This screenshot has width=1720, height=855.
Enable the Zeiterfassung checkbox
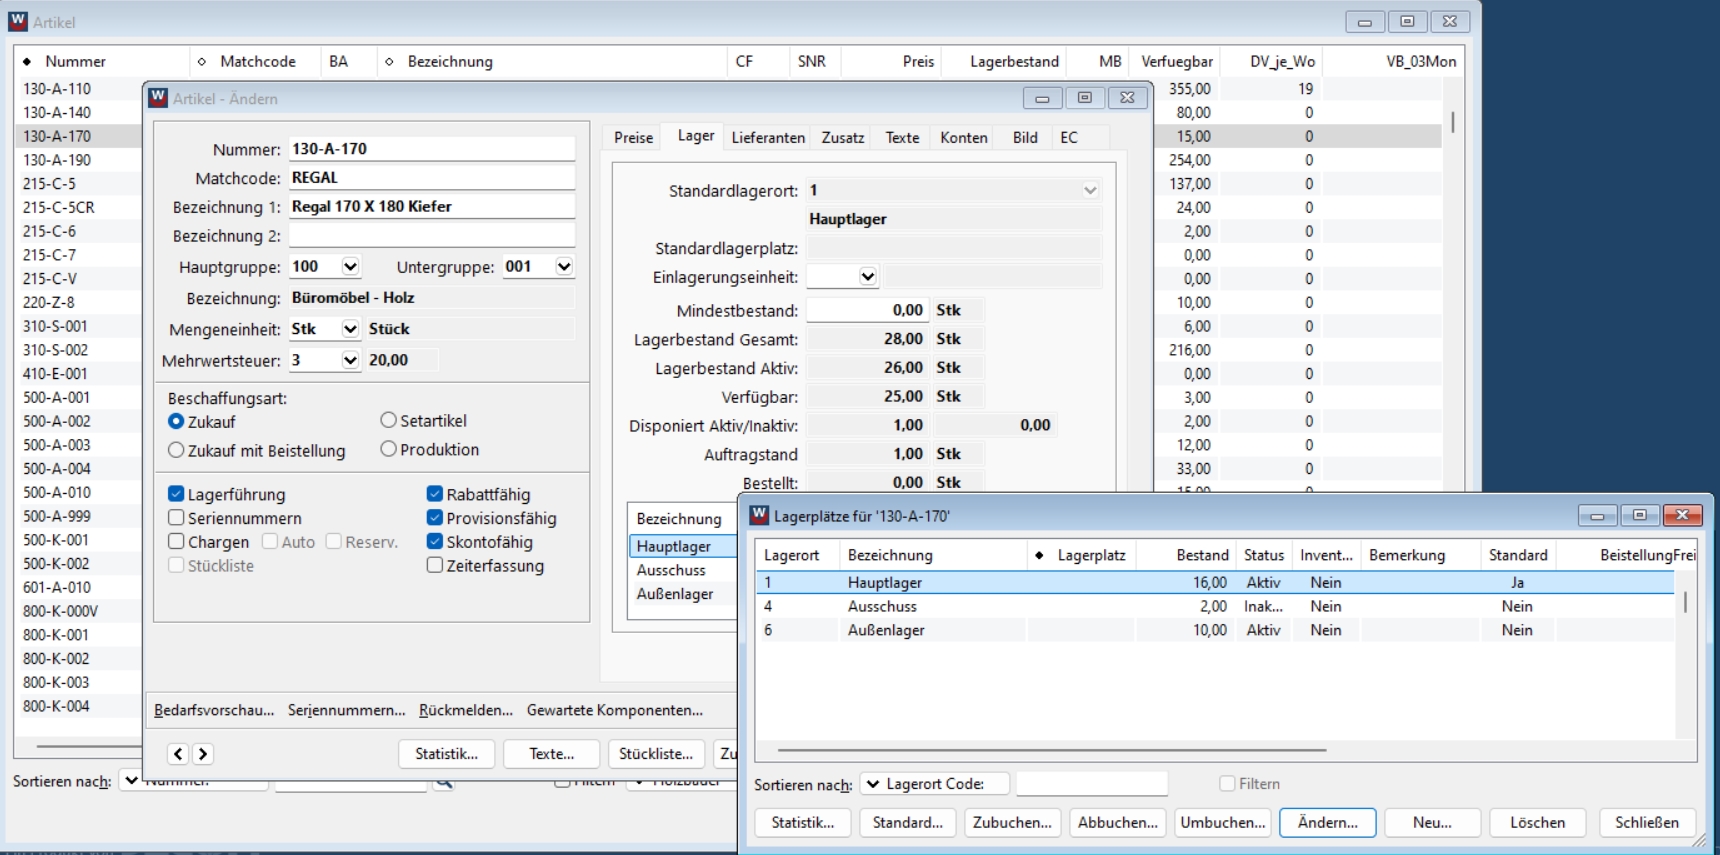point(434,565)
